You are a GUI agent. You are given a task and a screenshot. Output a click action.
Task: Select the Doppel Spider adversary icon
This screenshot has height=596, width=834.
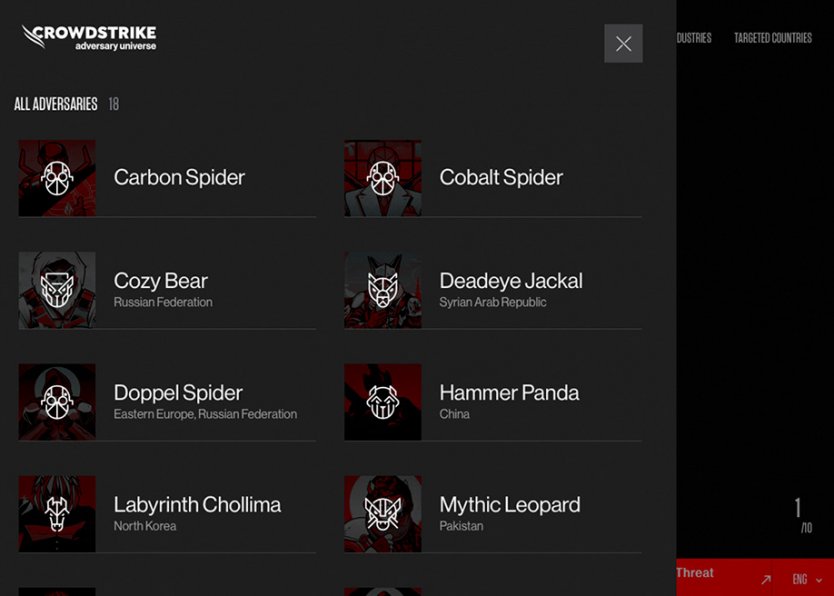click(57, 402)
